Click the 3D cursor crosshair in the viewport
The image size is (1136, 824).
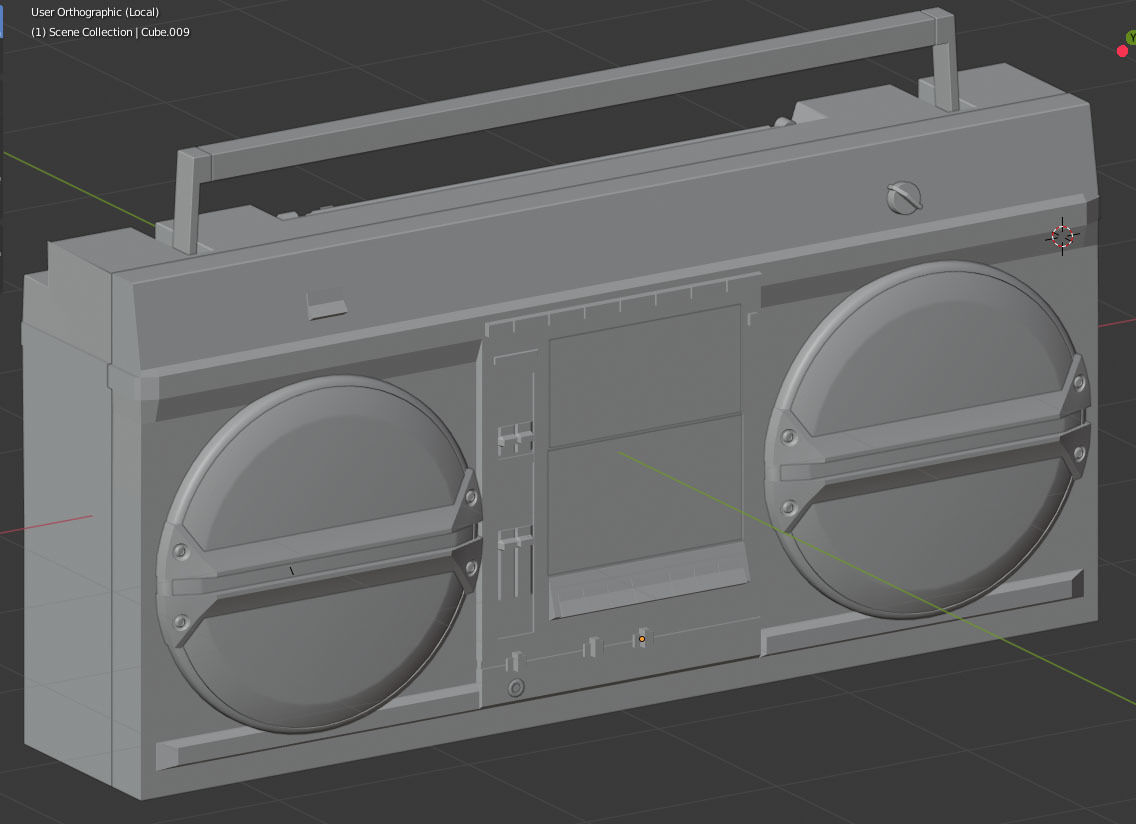[1062, 236]
